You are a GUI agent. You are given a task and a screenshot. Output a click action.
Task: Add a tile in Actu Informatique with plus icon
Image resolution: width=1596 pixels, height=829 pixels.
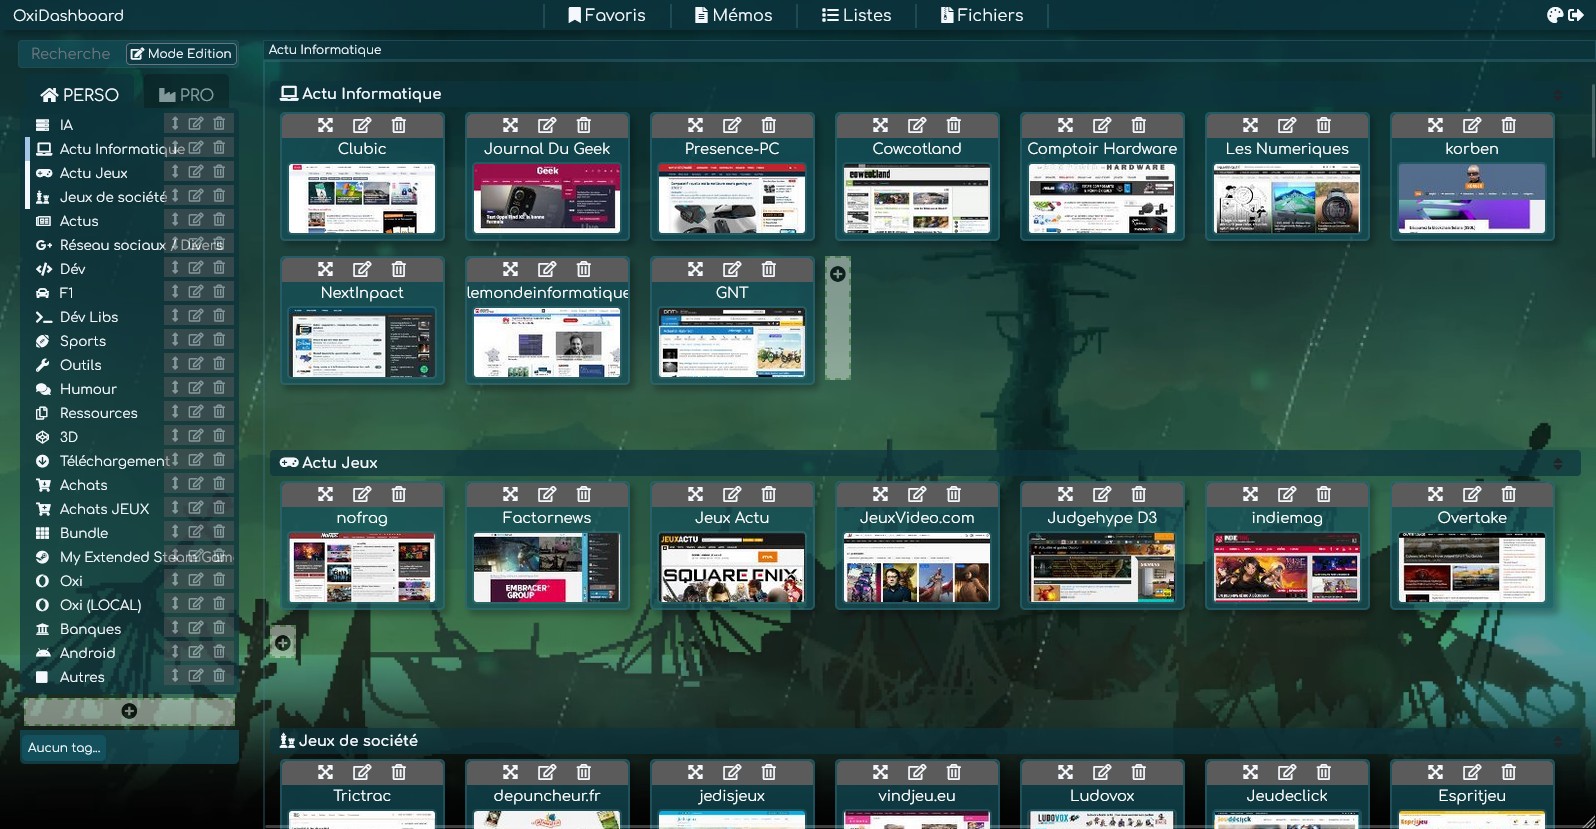pyautogui.click(x=838, y=274)
